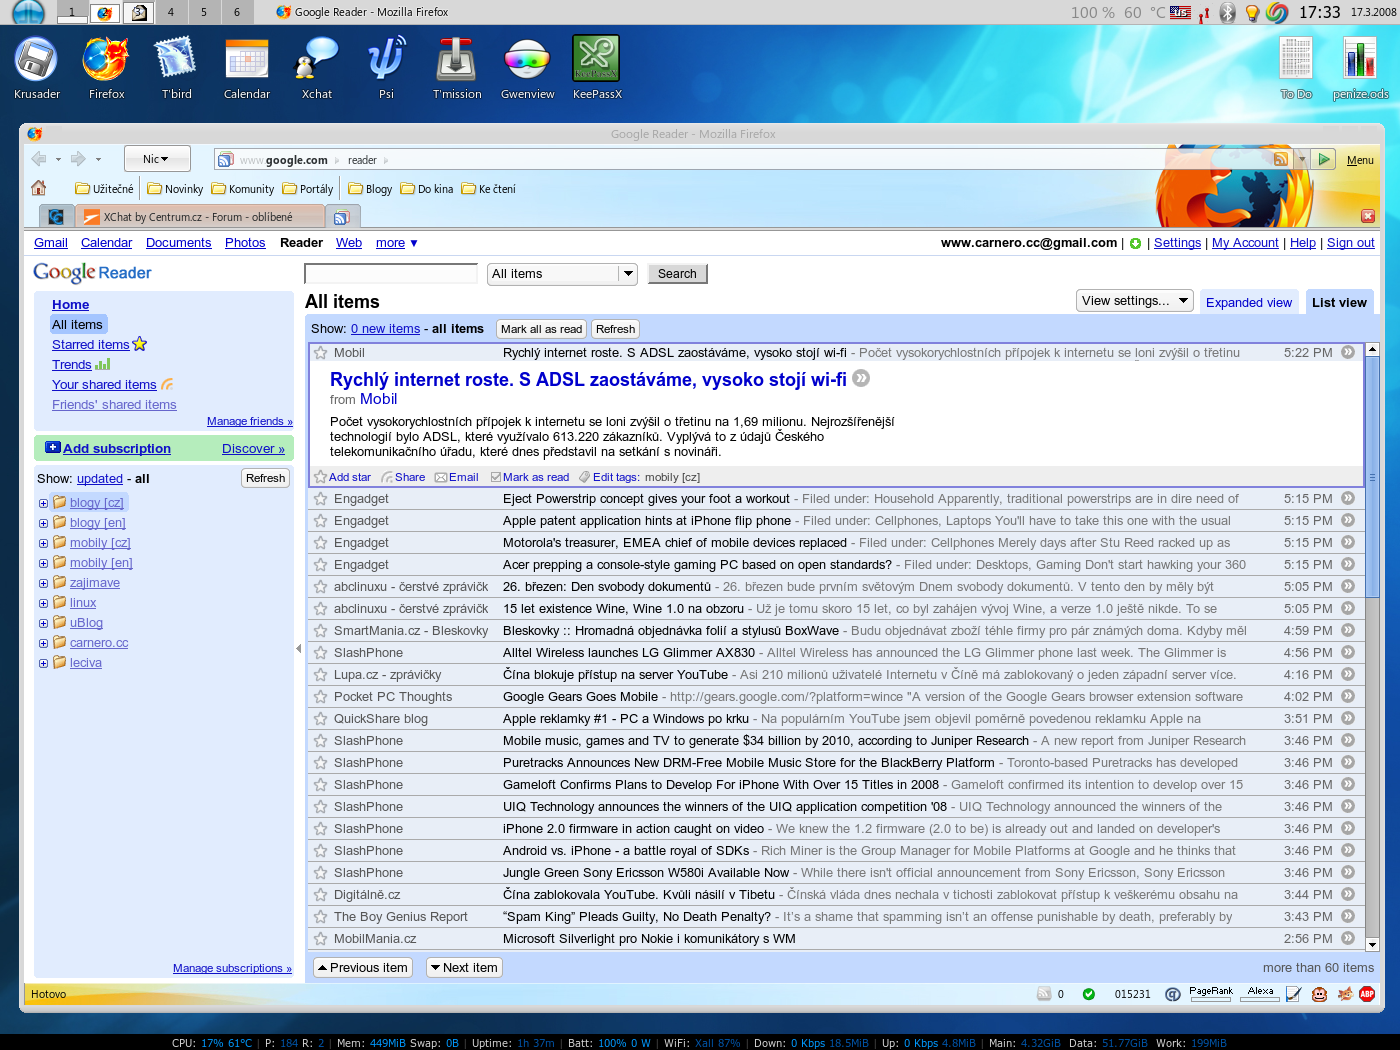Open the Discover link
This screenshot has height=1050, width=1400.
[x=253, y=449]
